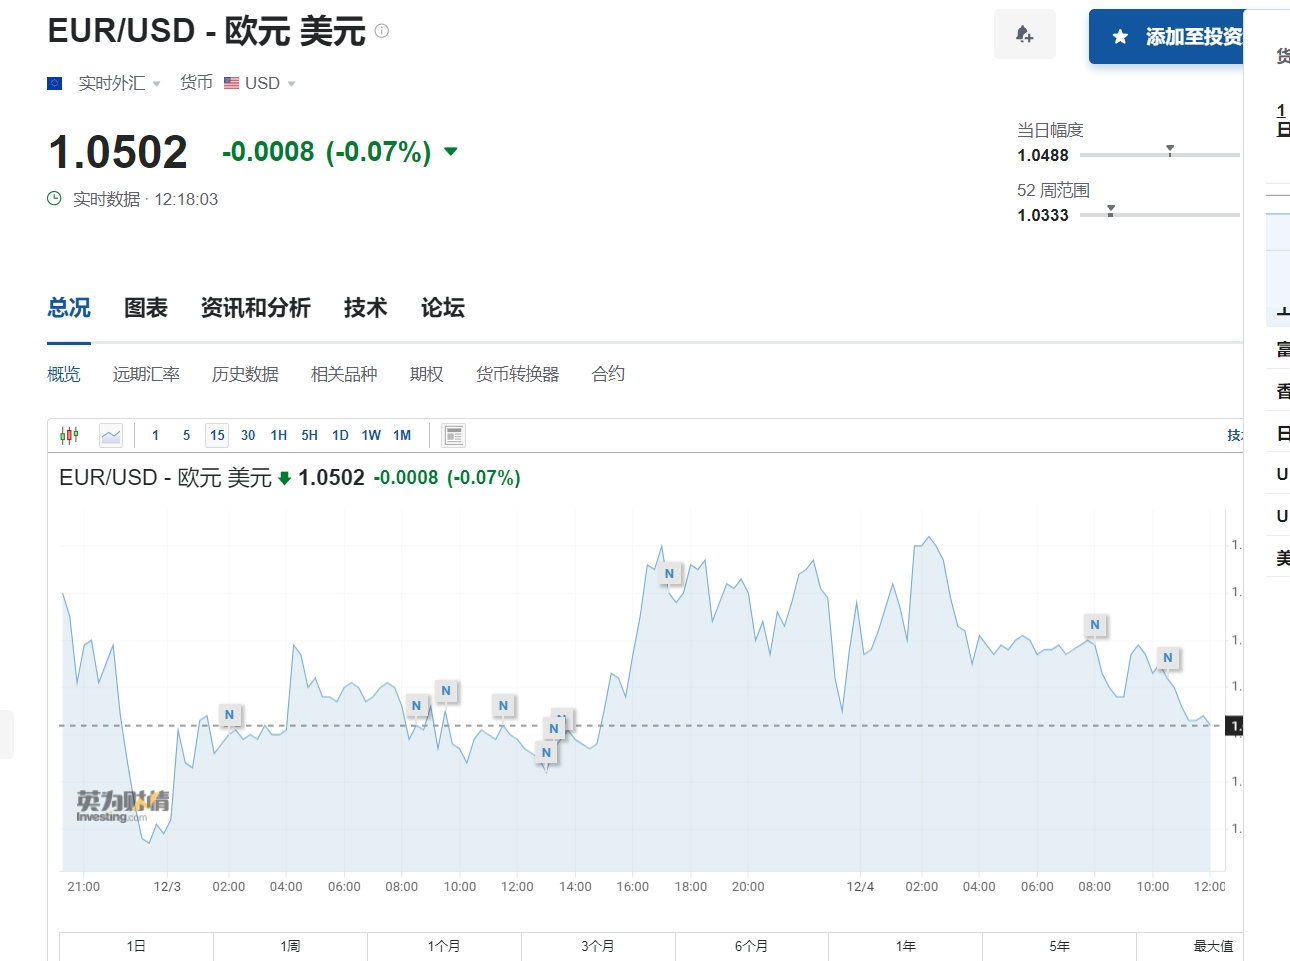1290x961 pixels.
Task: Click the 当日幅度 range slider marker
Action: (x=1170, y=151)
